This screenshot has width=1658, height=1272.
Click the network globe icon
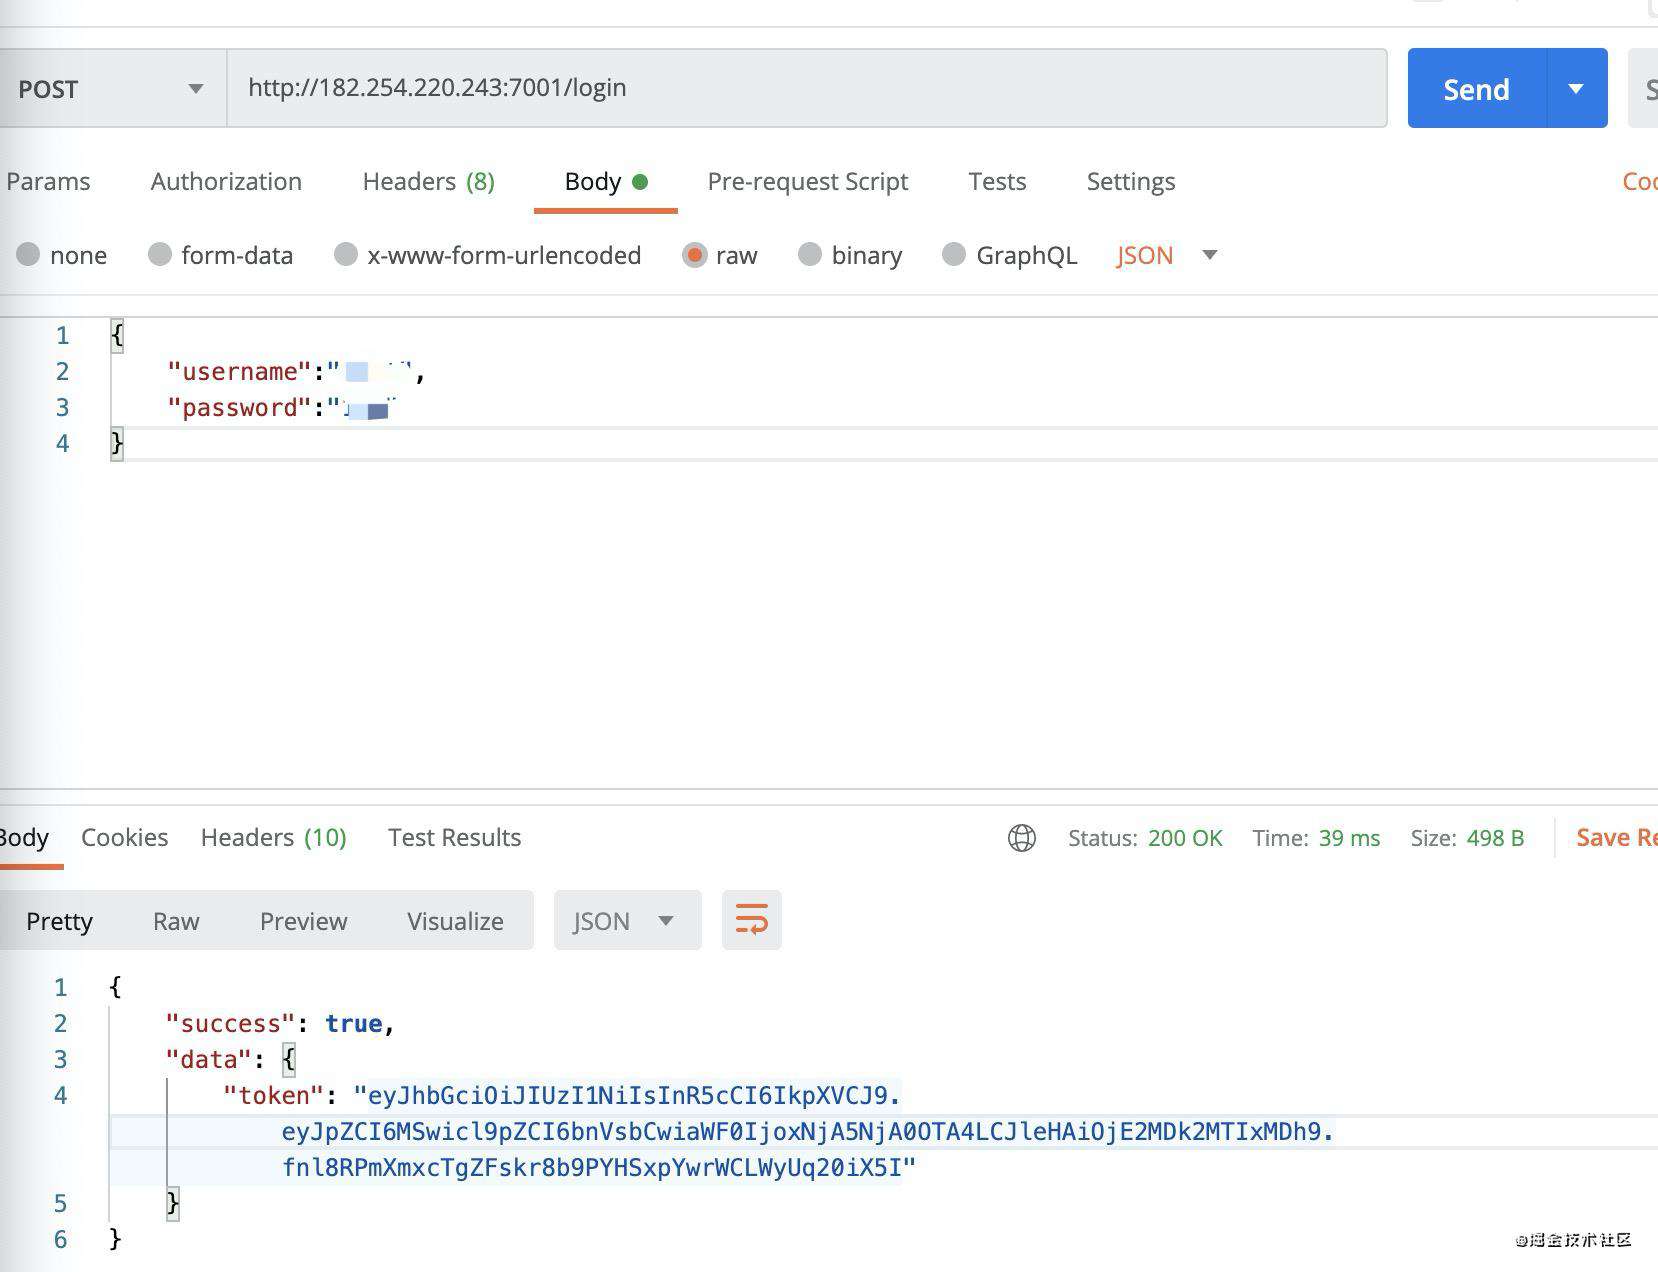(x=1022, y=838)
